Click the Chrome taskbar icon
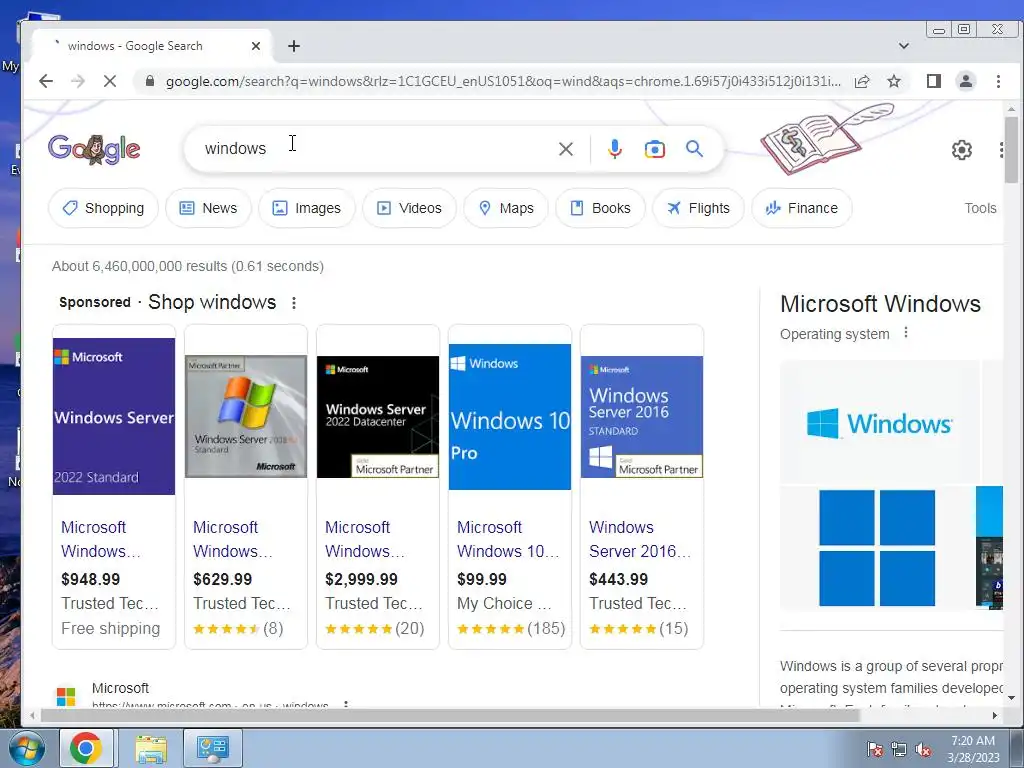The width and height of the screenshot is (1024, 768). [x=86, y=748]
